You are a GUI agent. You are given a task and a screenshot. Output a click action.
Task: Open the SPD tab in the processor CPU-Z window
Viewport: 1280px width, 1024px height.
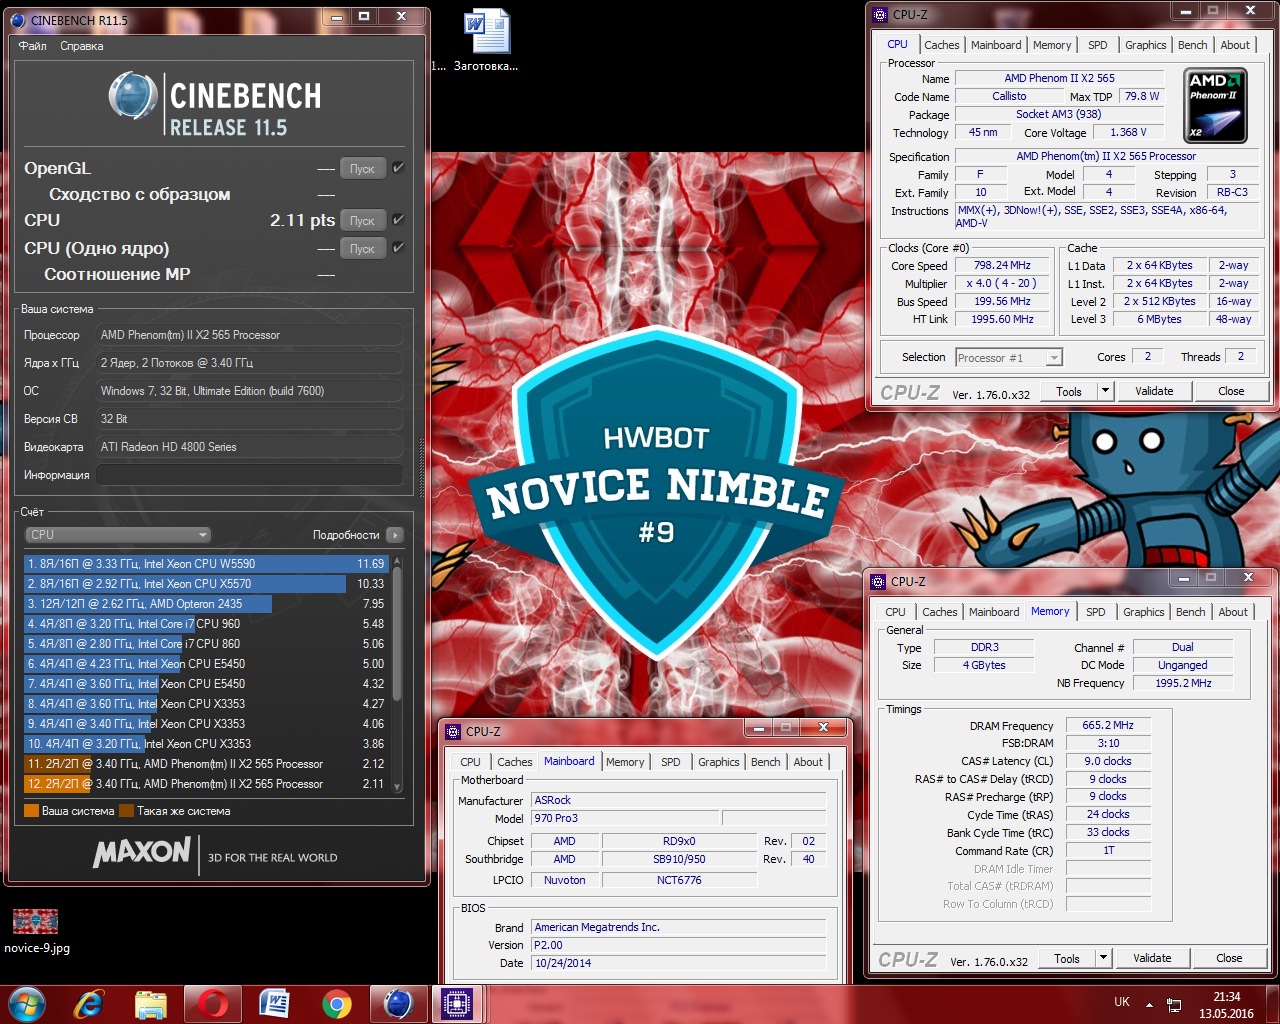pyautogui.click(x=1098, y=45)
